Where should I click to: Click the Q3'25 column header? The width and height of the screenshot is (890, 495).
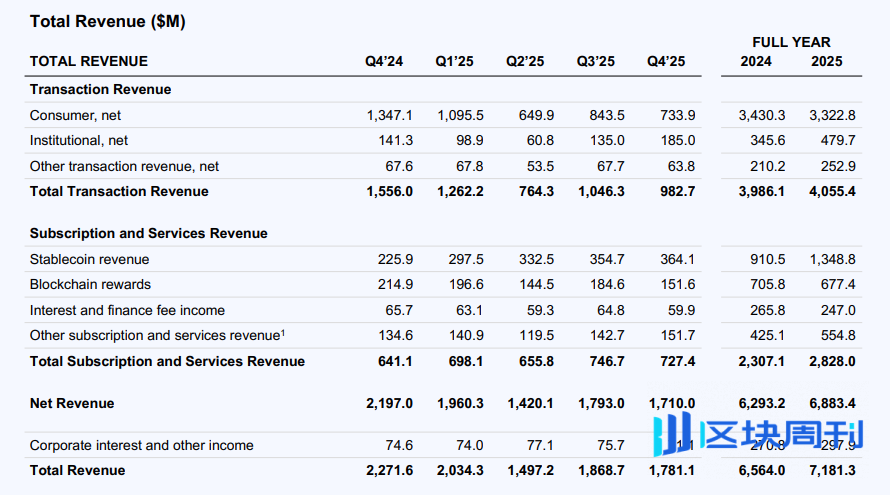596,62
